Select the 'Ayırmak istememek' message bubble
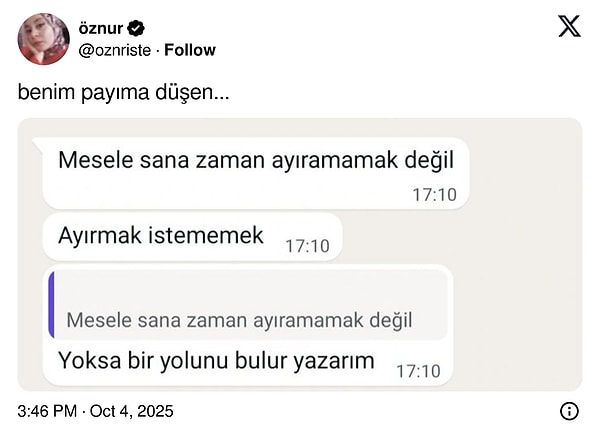Image resolution: width=600 pixels, height=441 pixels. [192, 237]
